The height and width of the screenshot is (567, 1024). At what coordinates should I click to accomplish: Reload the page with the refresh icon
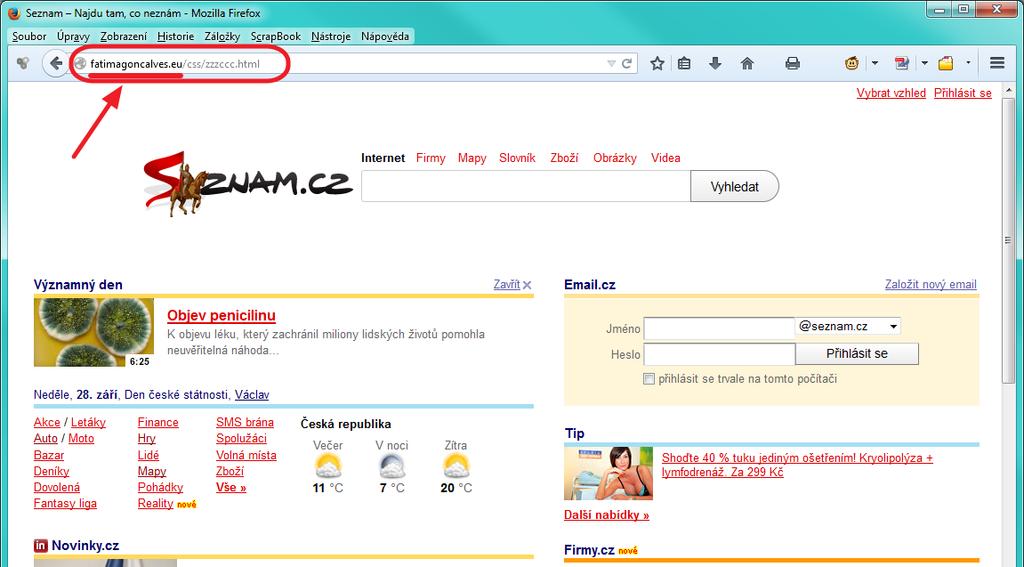[627, 63]
